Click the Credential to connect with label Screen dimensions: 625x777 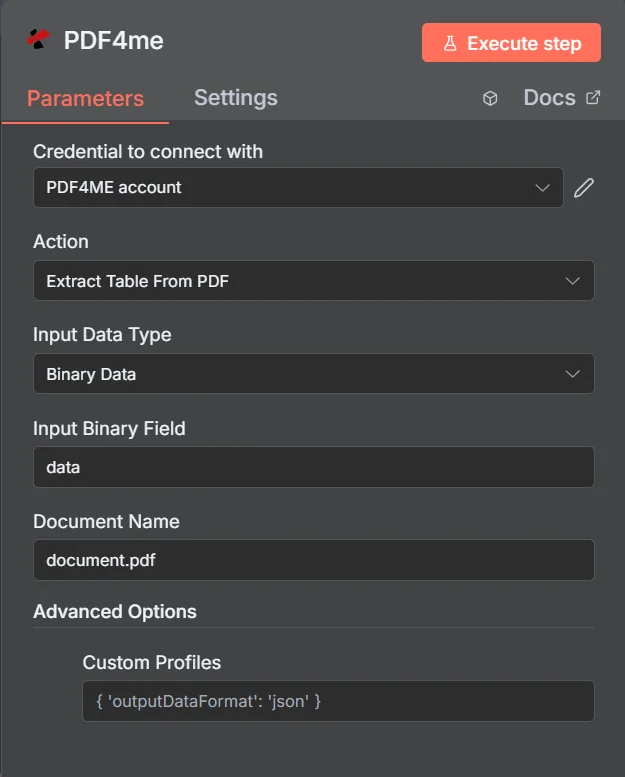pos(148,152)
